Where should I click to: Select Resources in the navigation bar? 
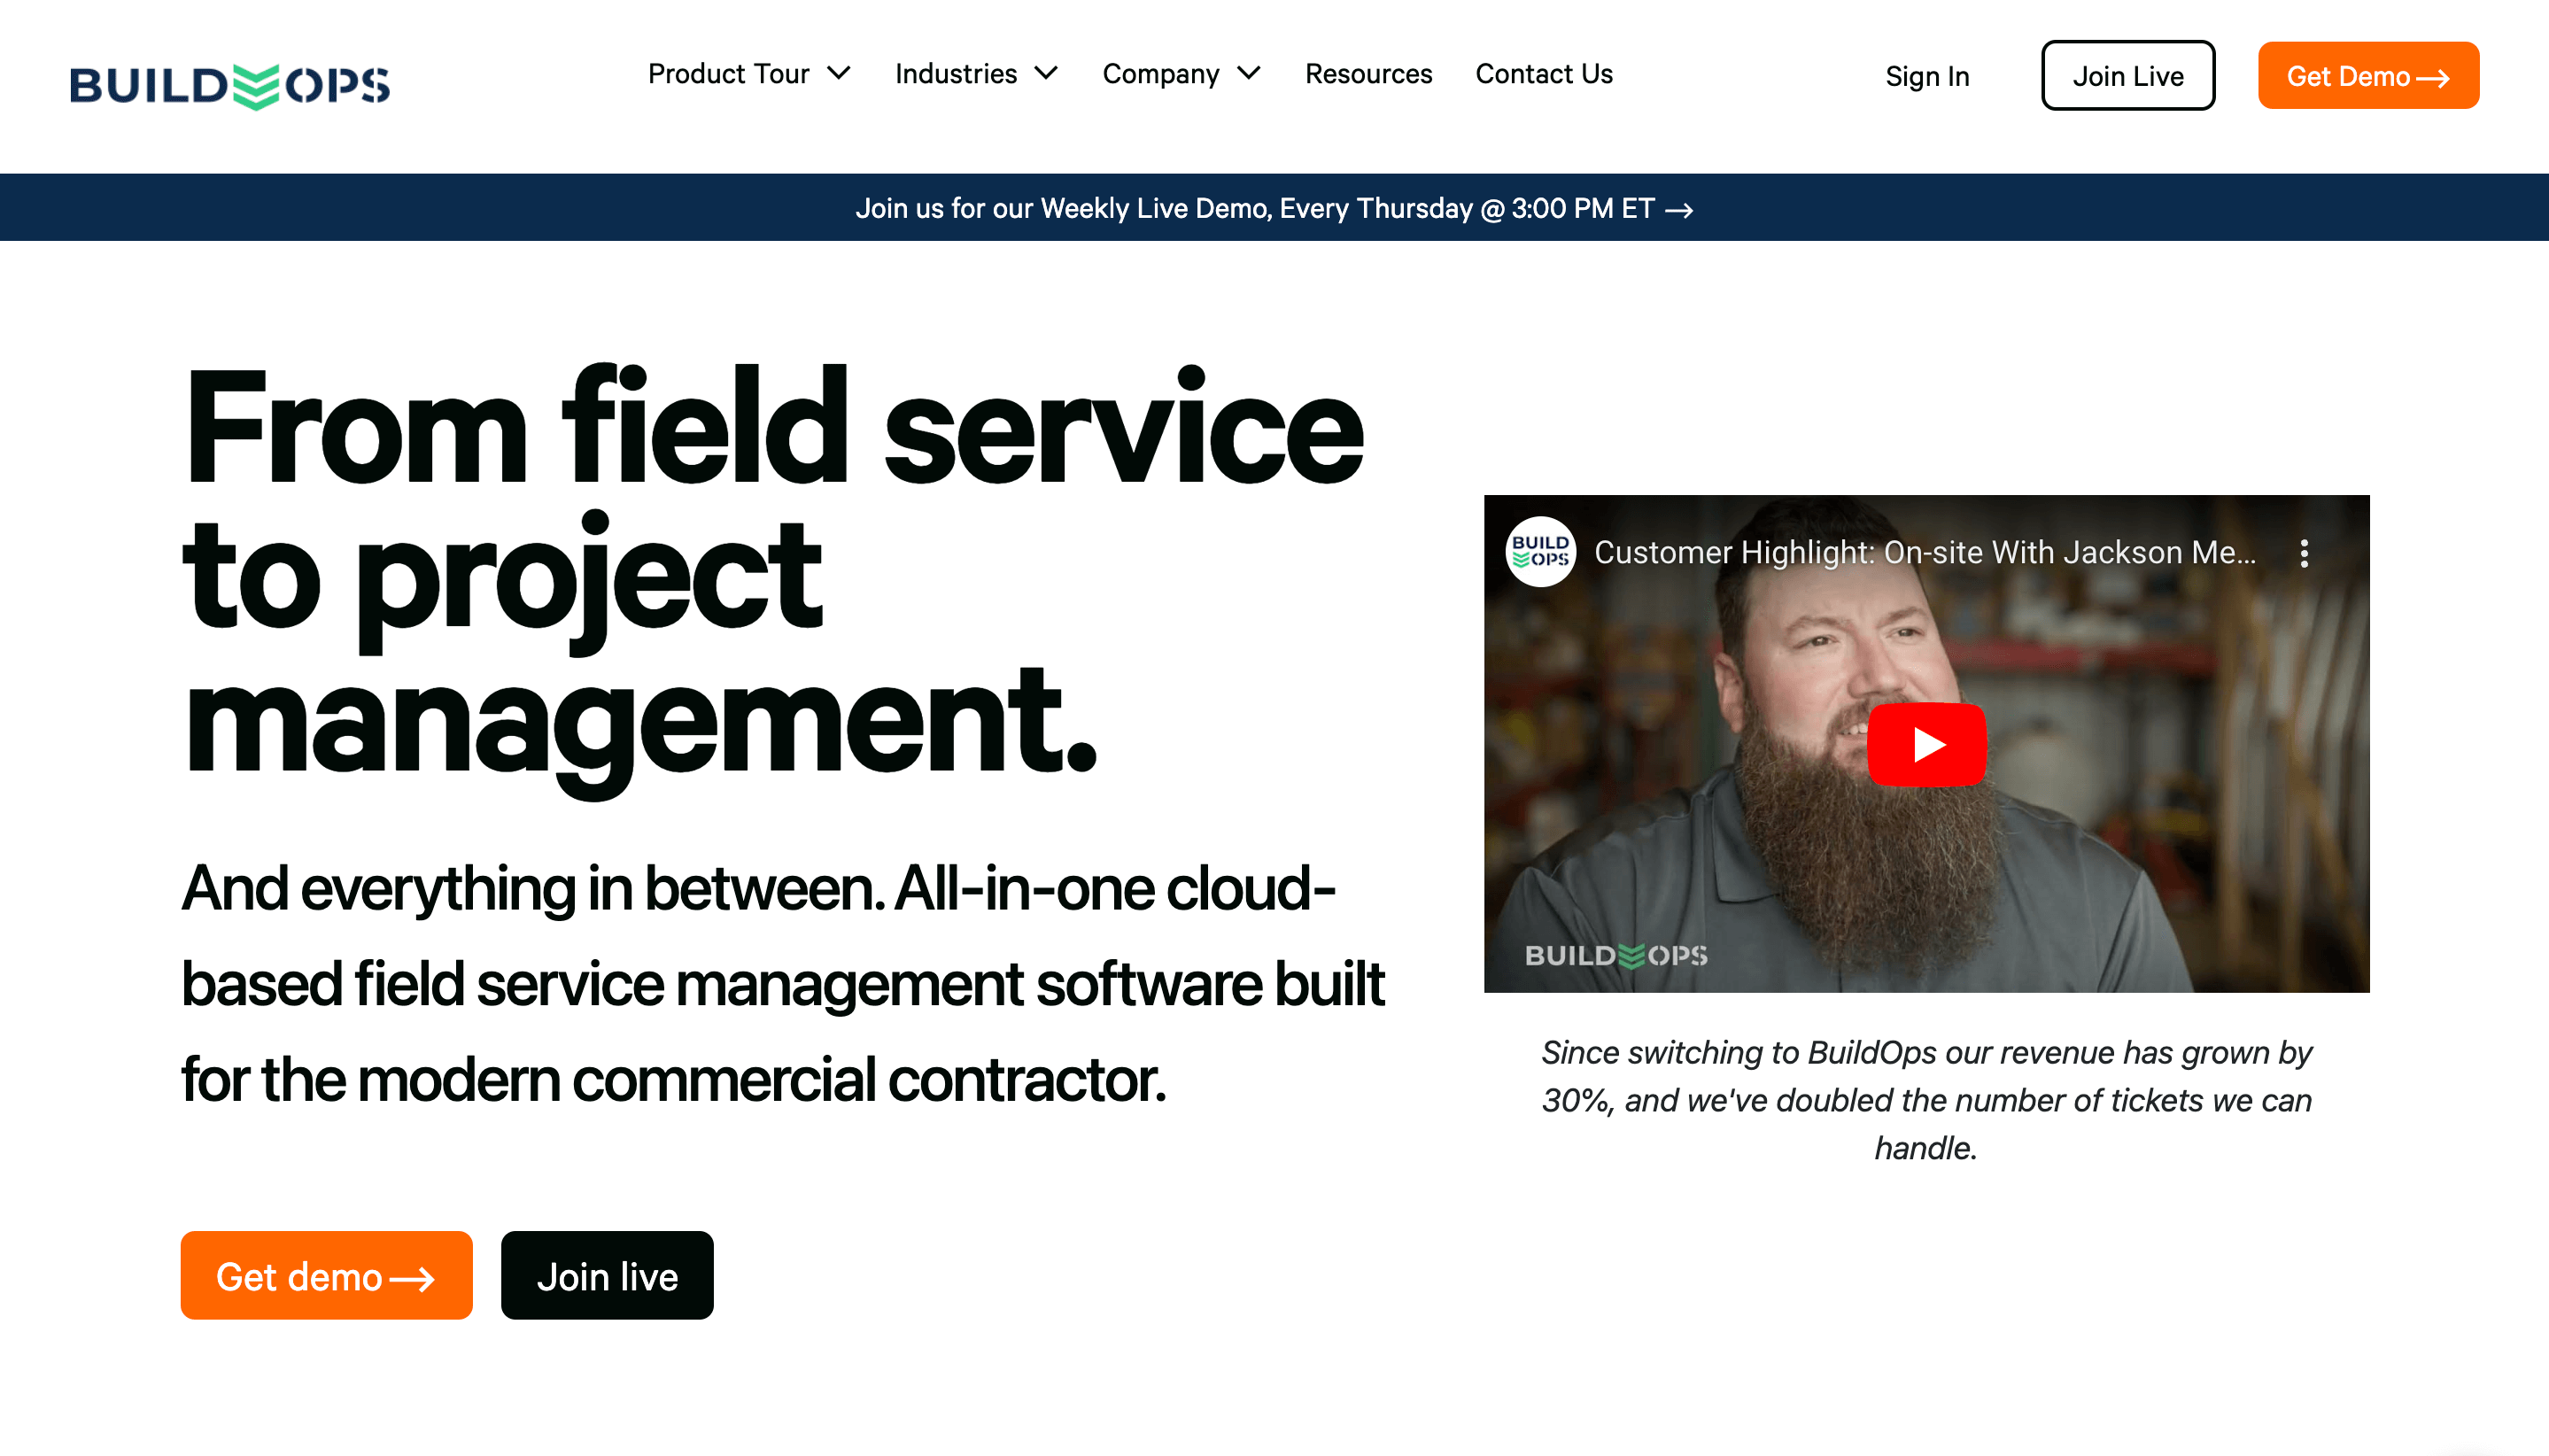click(1368, 73)
